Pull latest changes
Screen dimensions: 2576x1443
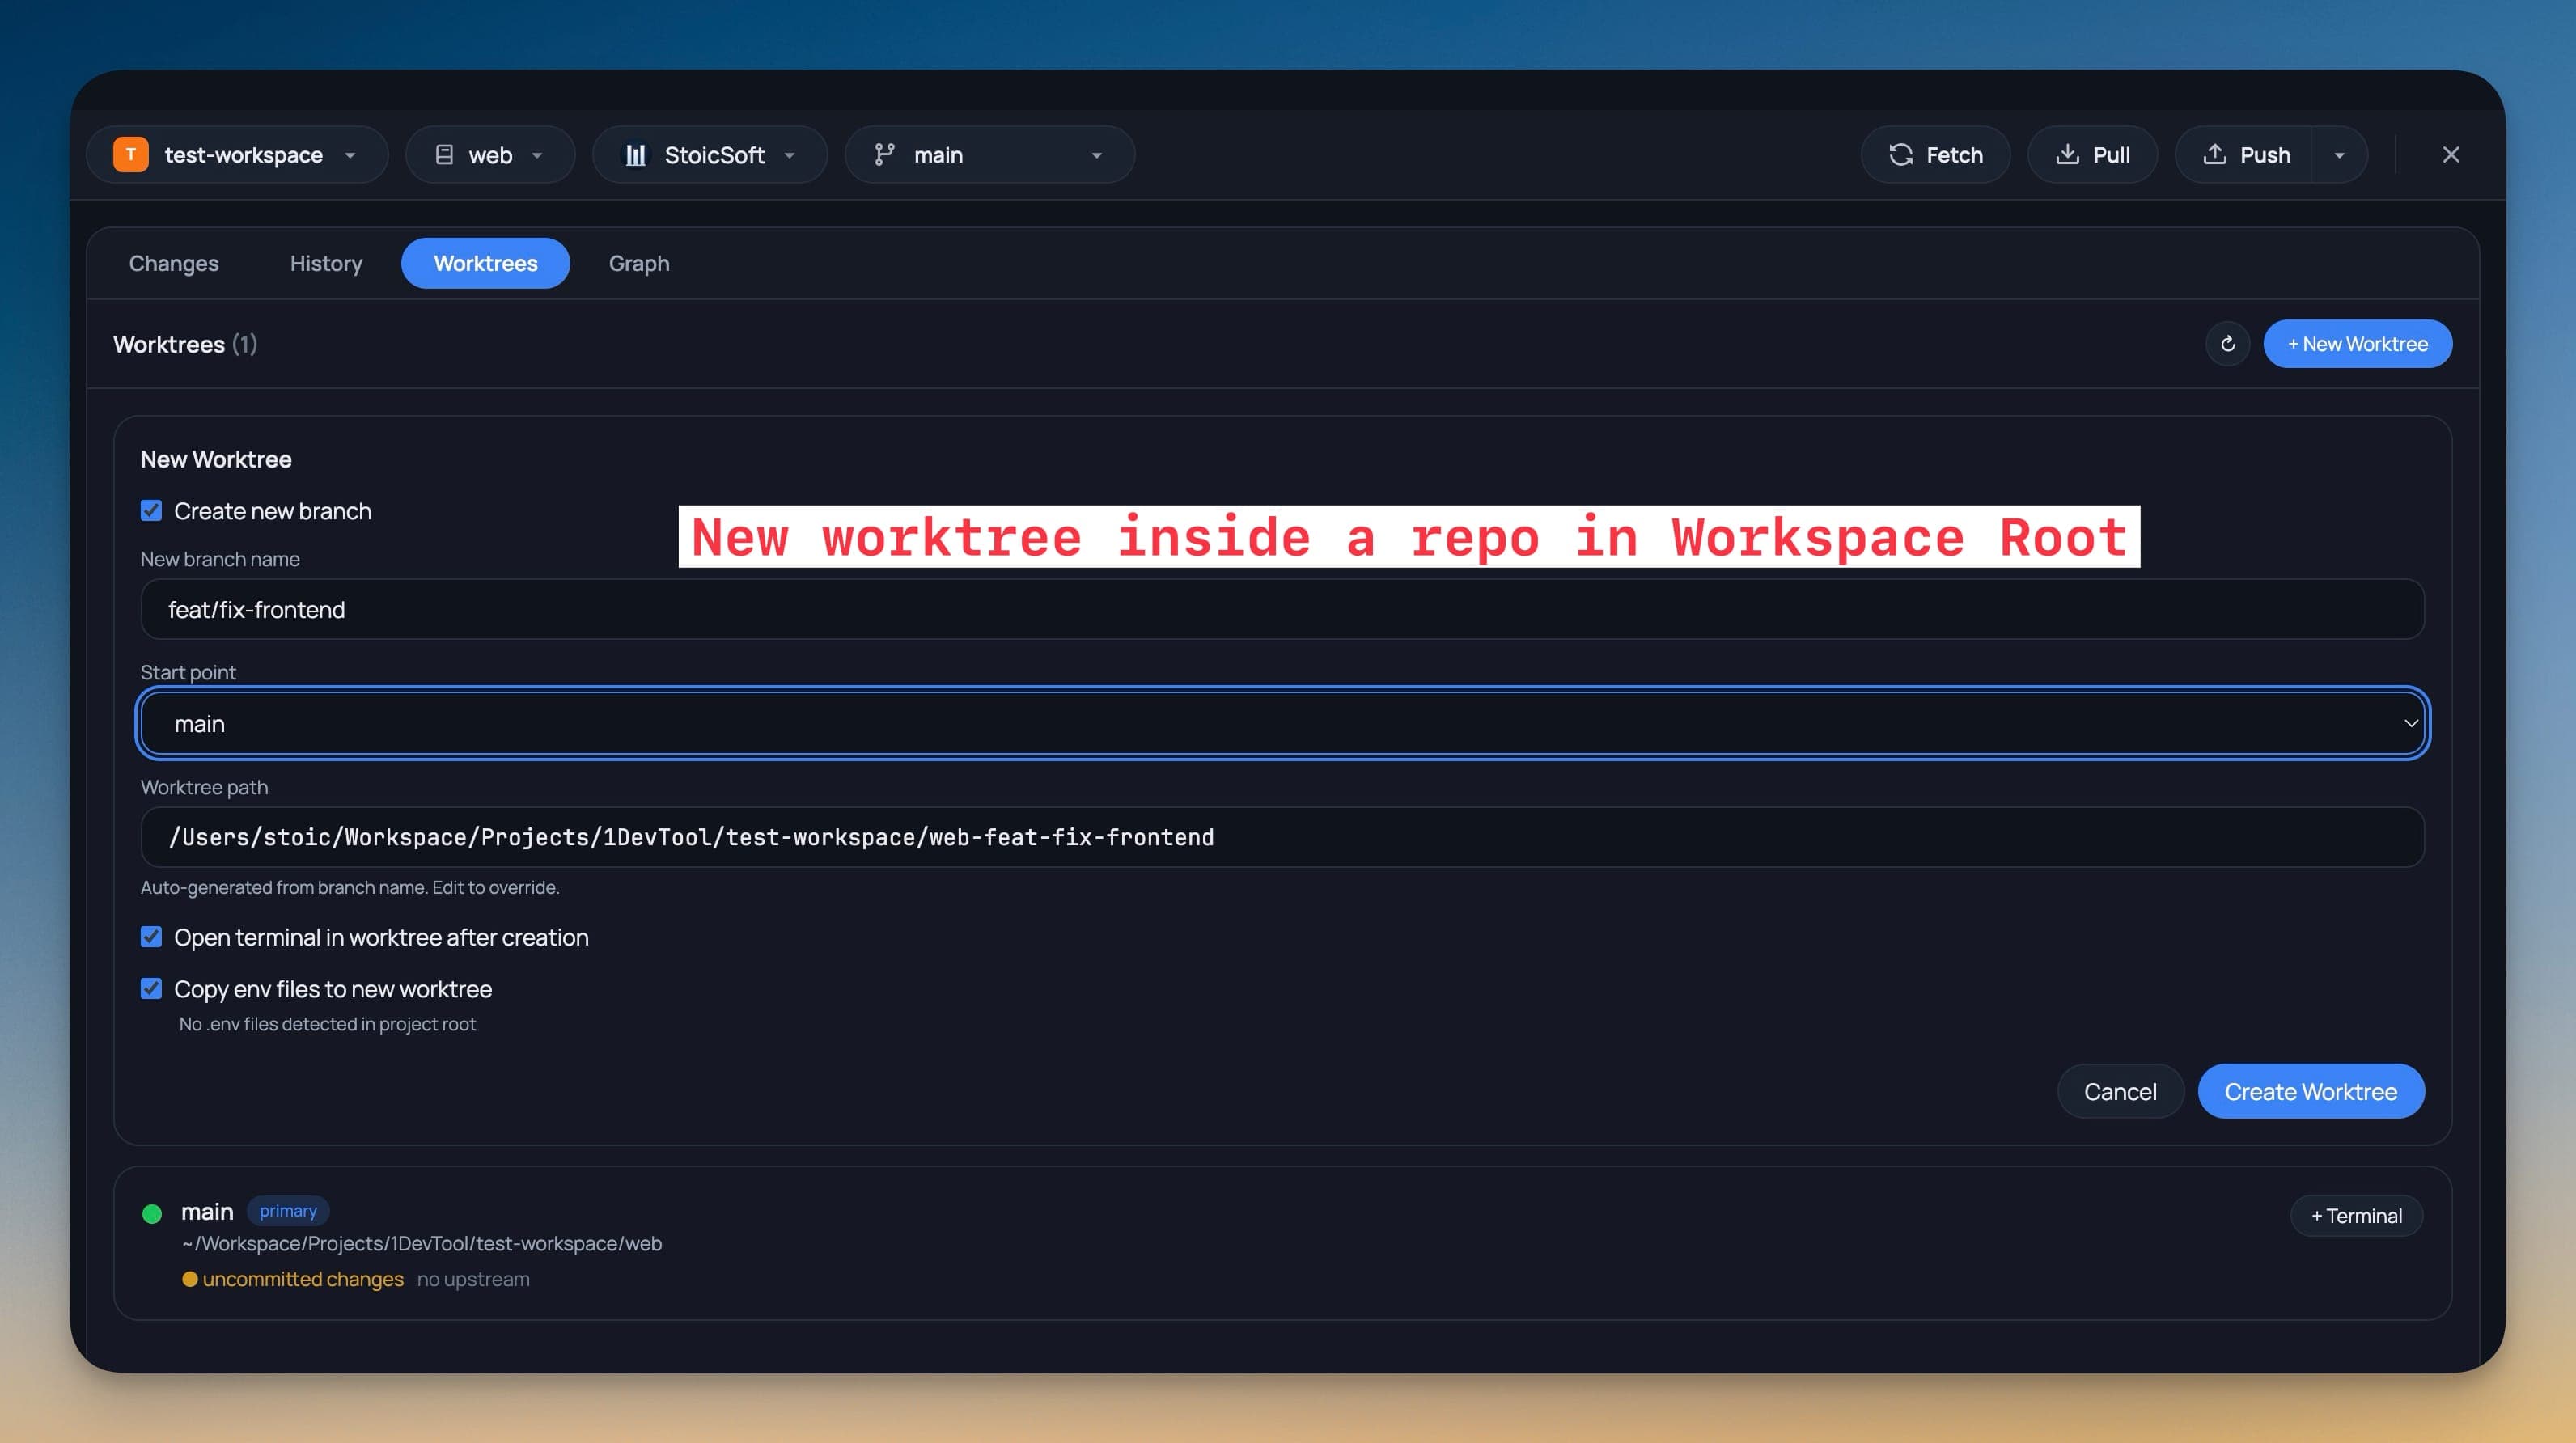pos(2092,155)
